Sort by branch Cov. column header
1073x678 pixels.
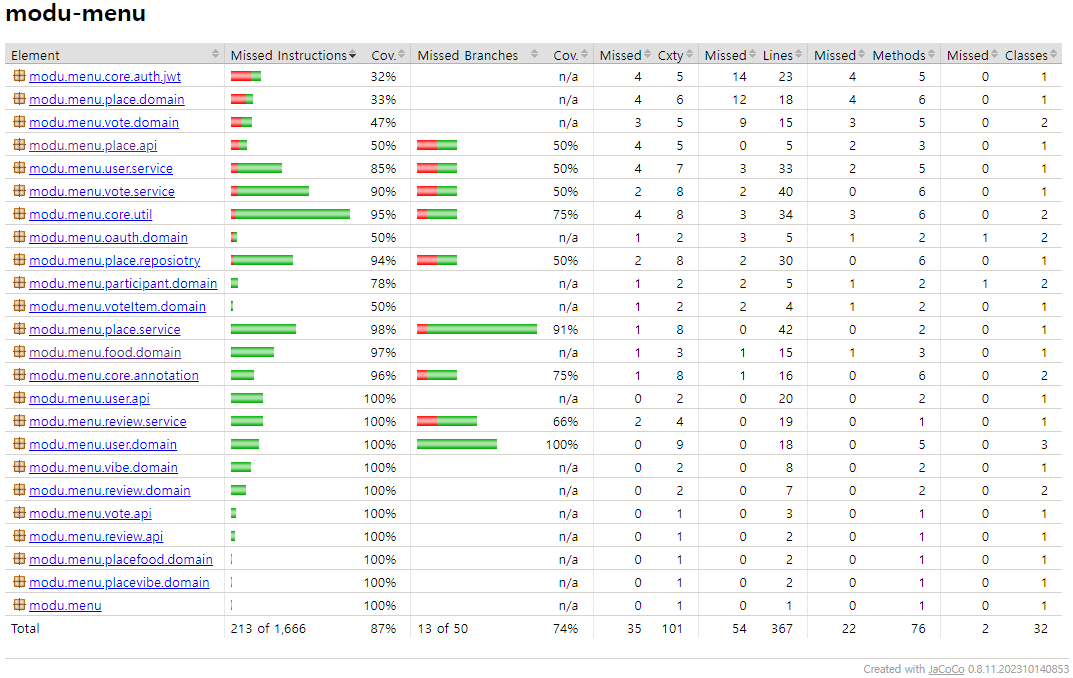click(x=569, y=55)
